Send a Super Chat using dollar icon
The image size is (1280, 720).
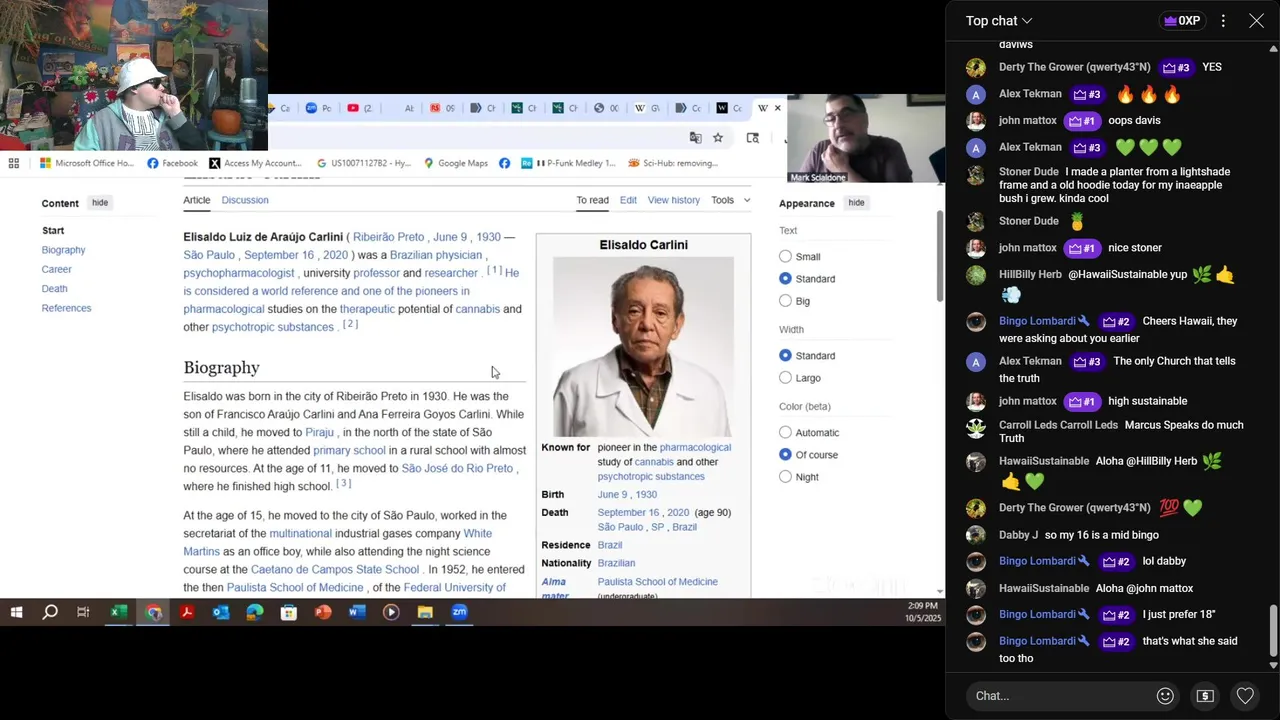[x=1205, y=696]
